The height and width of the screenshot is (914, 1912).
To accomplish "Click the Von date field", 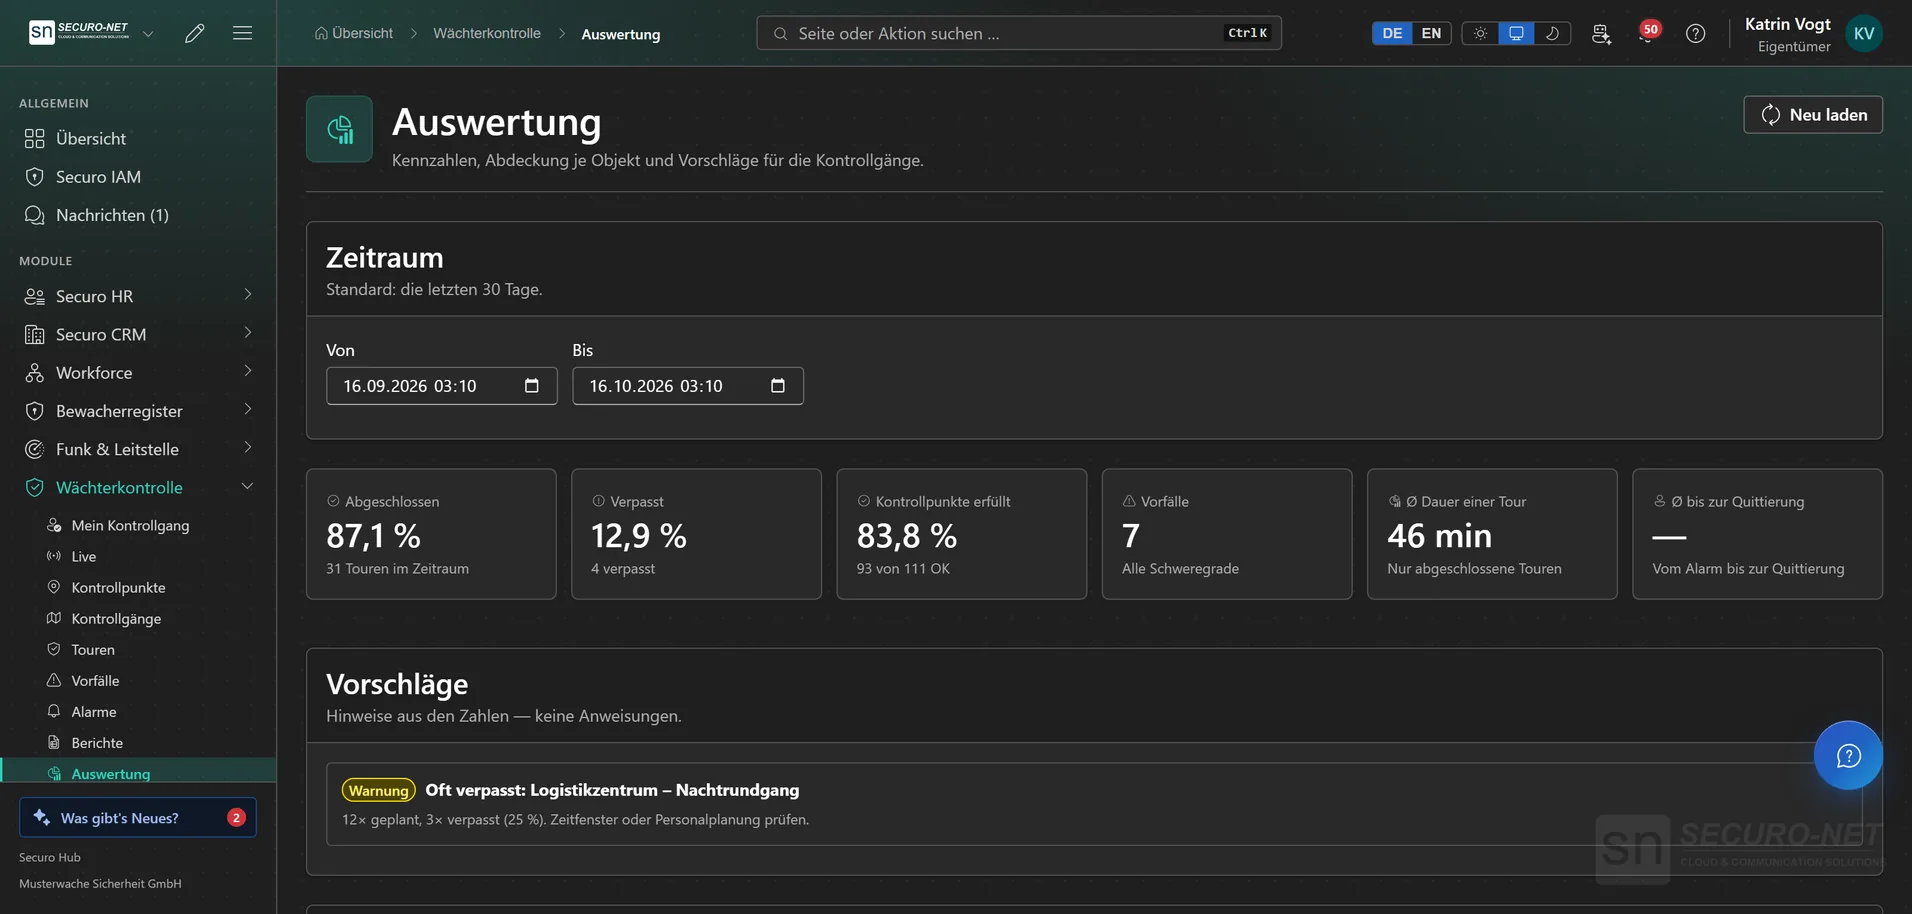I will click(x=441, y=386).
